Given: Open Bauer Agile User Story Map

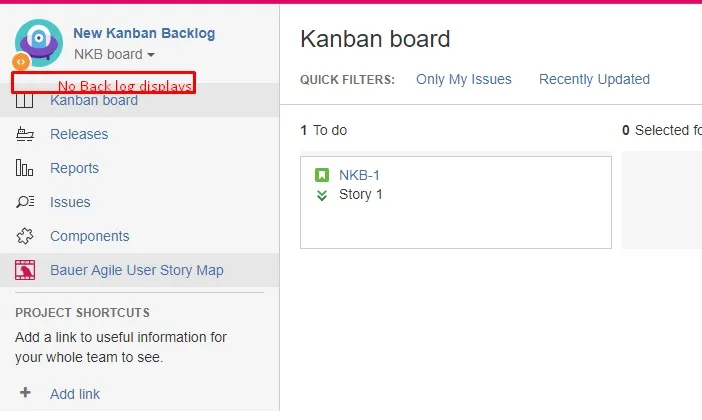Looking at the screenshot, I should coord(137,271).
